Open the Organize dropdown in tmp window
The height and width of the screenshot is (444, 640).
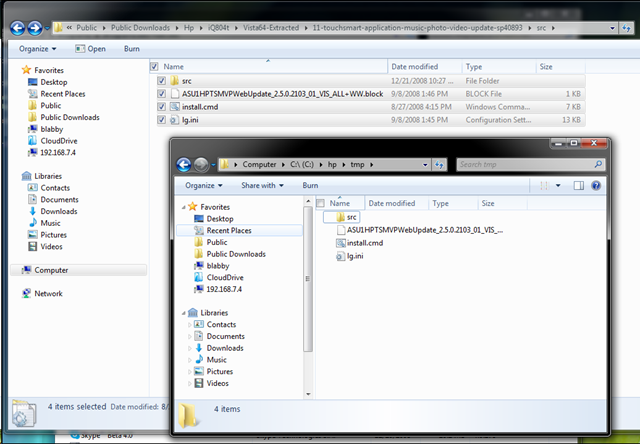click(204, 186)
